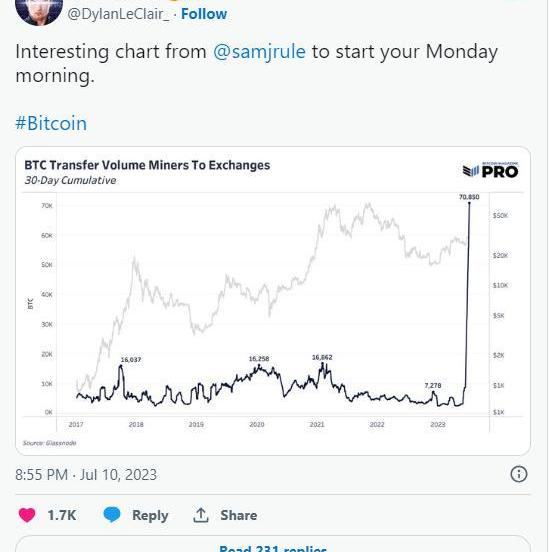The height and width of the screenshot is (552, 549).
Task: Open the @samjrule mention link
Action: [x=260, y=51]
